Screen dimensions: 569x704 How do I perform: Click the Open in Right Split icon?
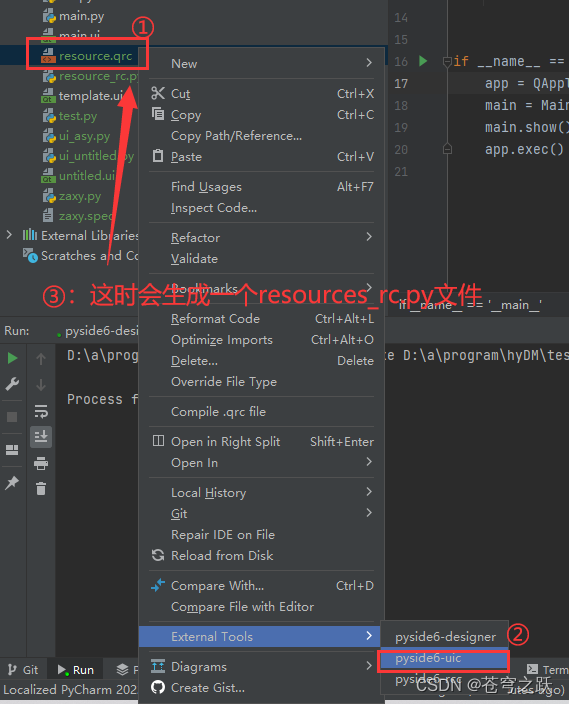(x=158, y=440)
